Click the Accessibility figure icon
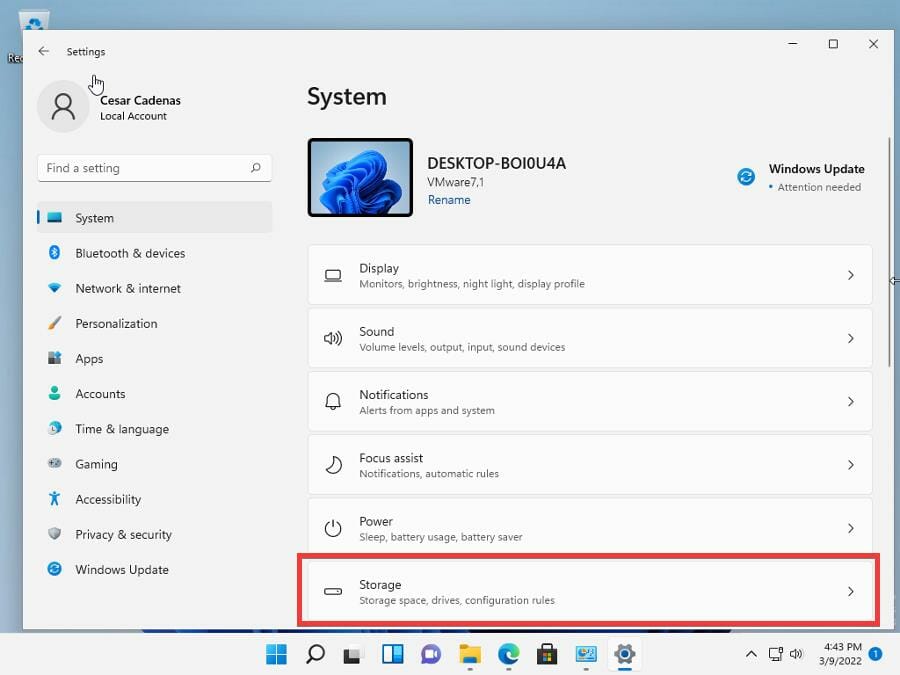The width and height of the screenshot is (900, 675). [55, 498]
